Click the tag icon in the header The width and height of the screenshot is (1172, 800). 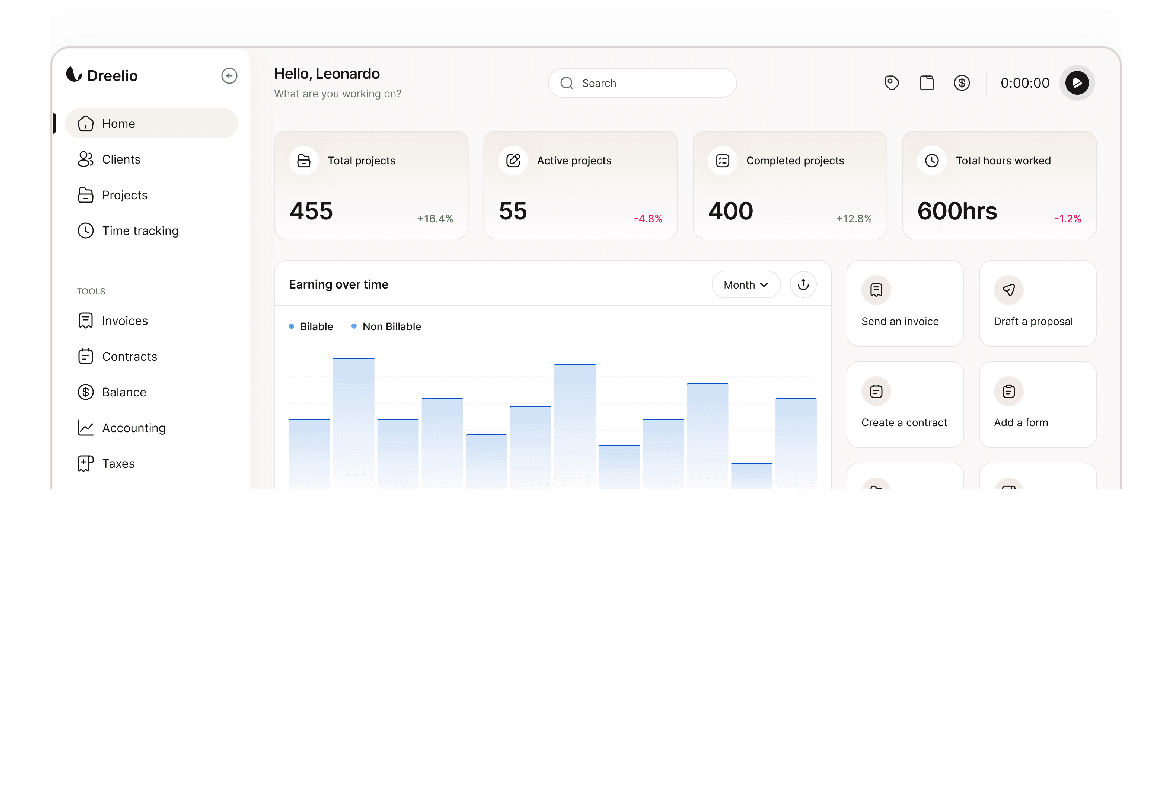point(892,83)
